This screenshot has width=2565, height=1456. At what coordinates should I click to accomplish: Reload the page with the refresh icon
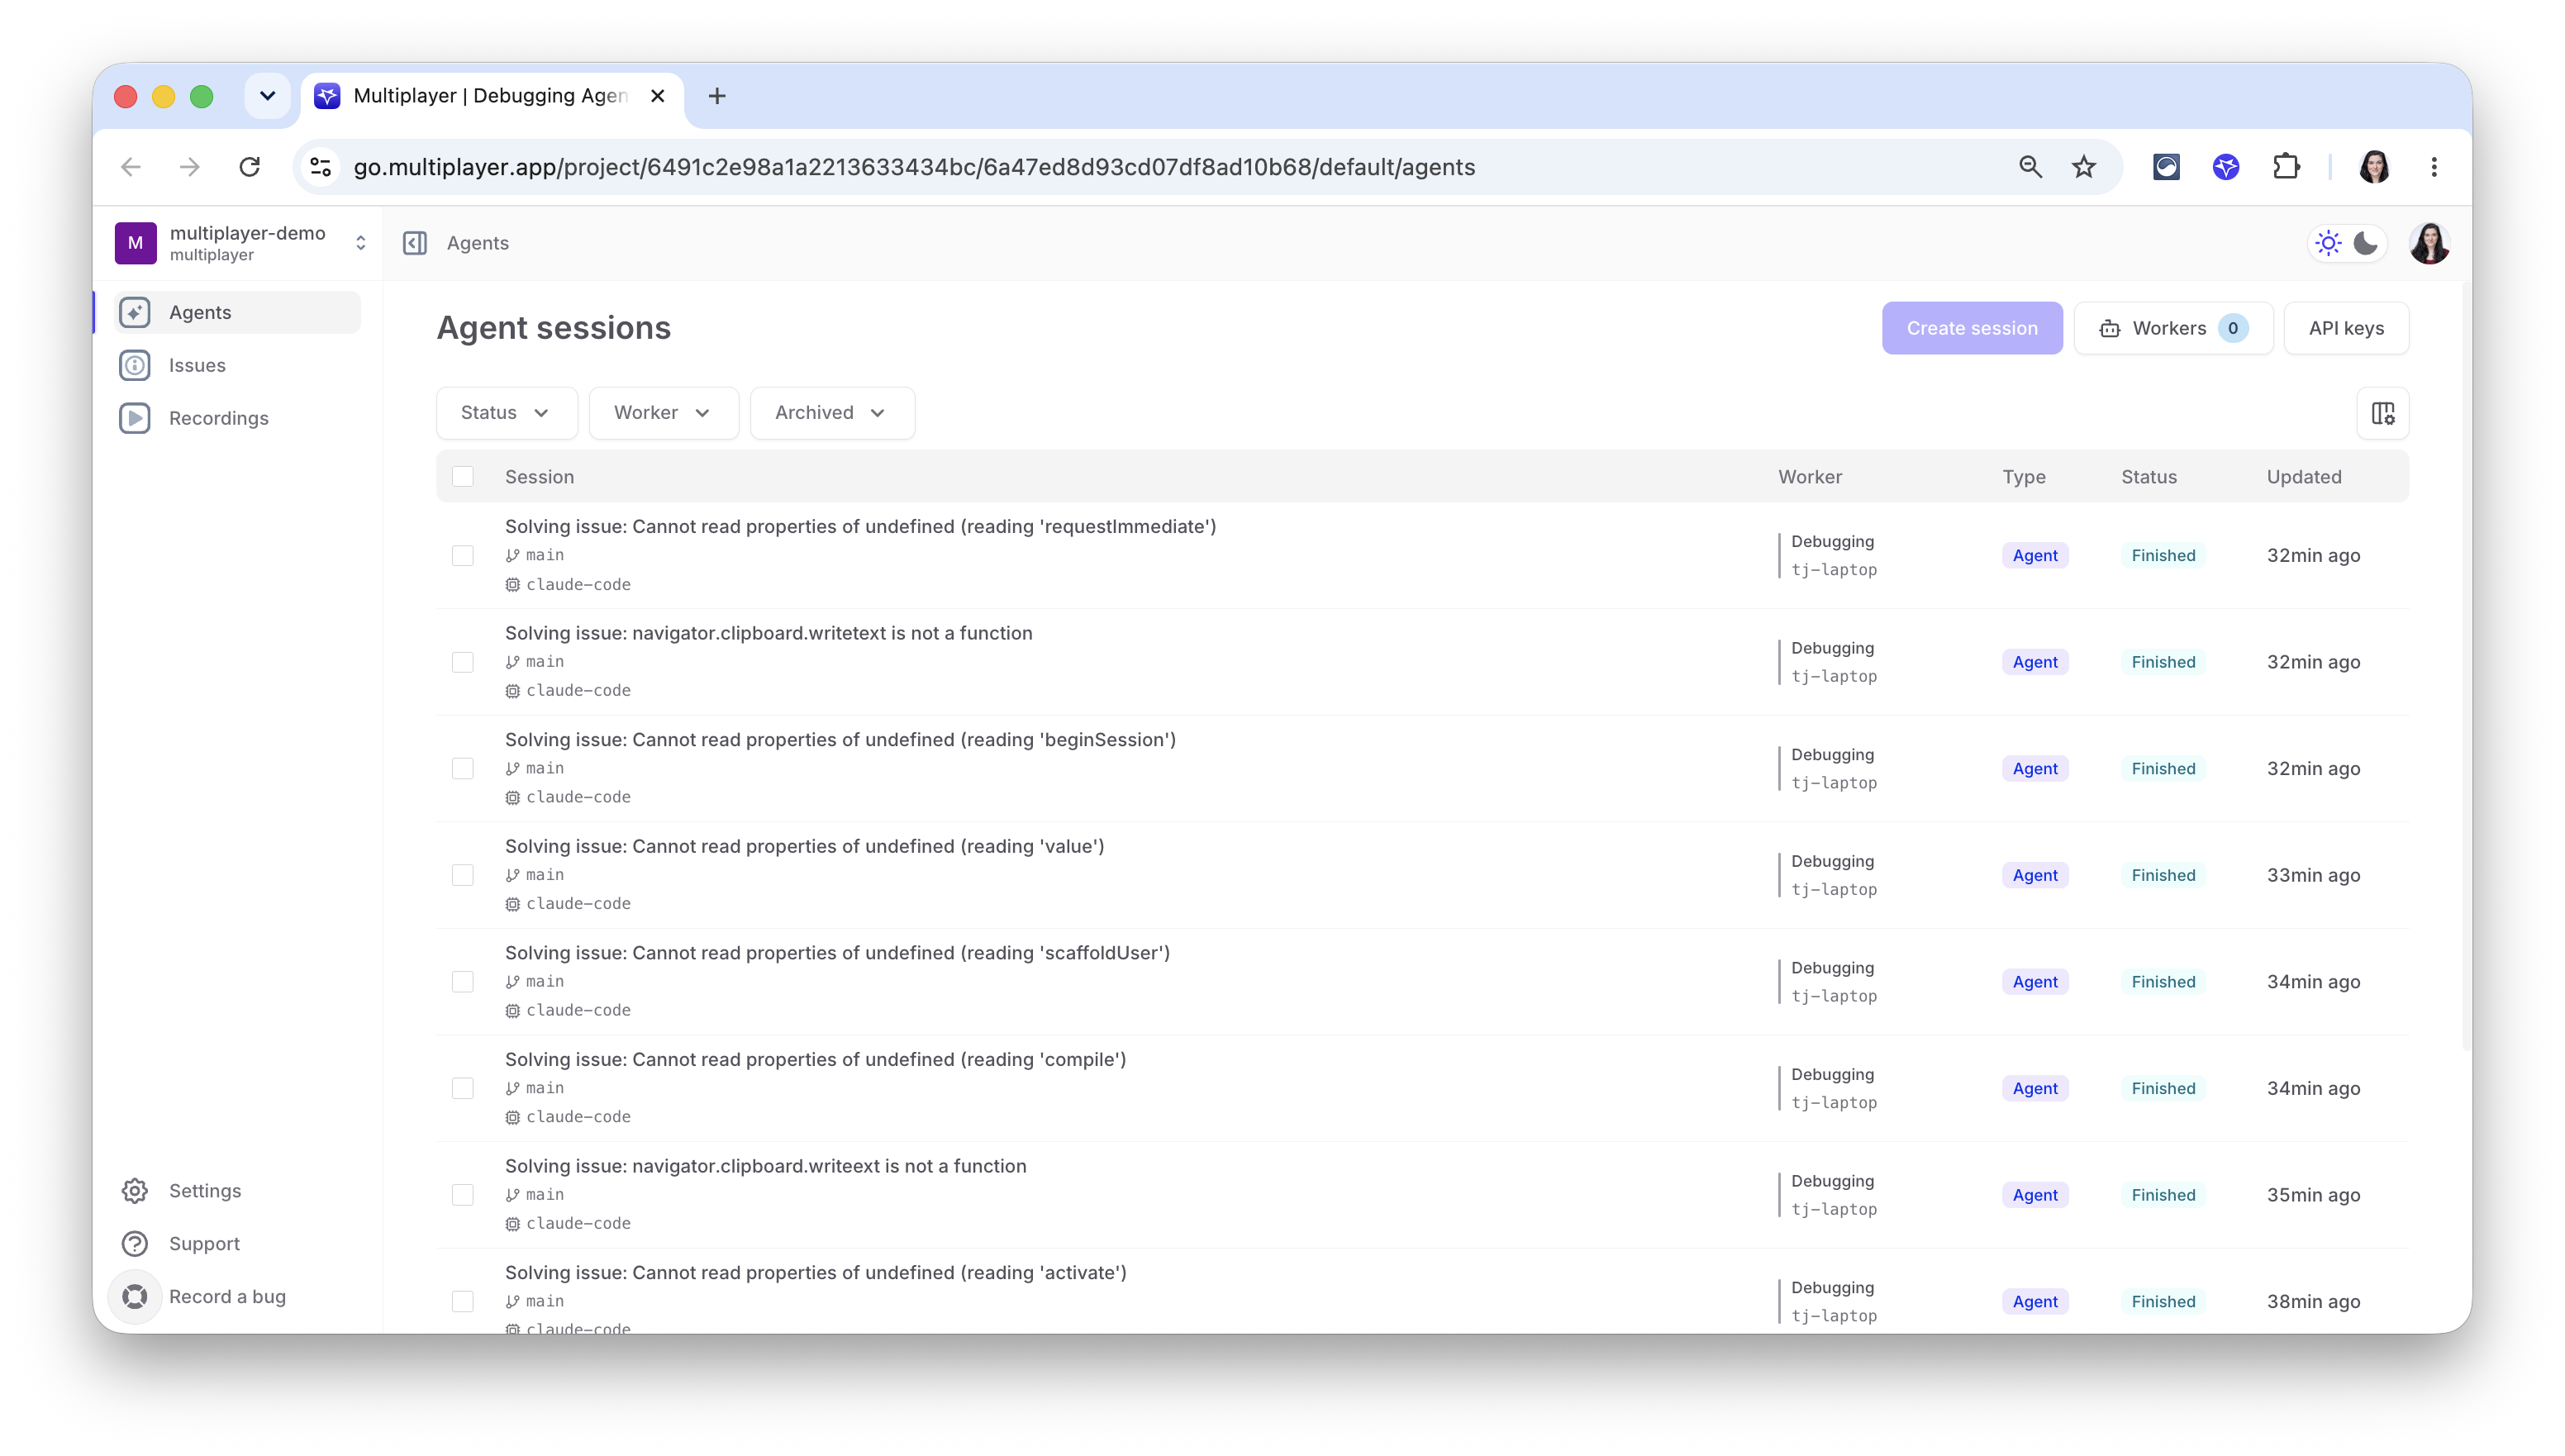point(250,167)
